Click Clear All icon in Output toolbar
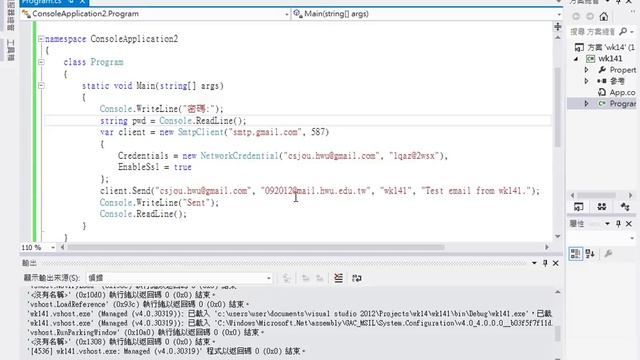 point(338,278)
